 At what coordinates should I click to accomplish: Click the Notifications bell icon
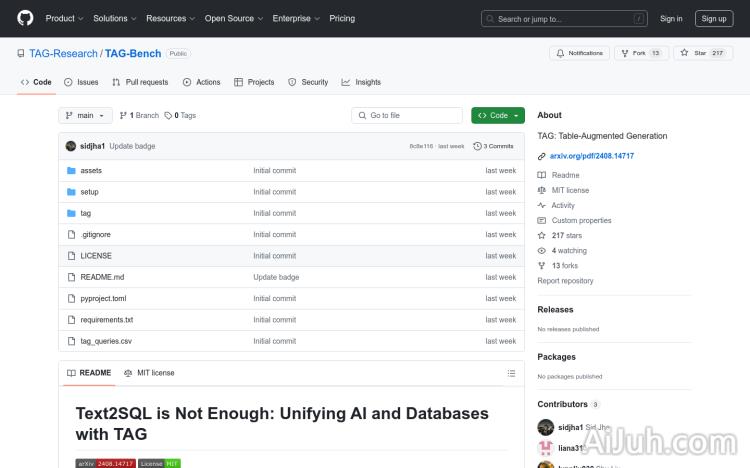click(x=560, y=53)
